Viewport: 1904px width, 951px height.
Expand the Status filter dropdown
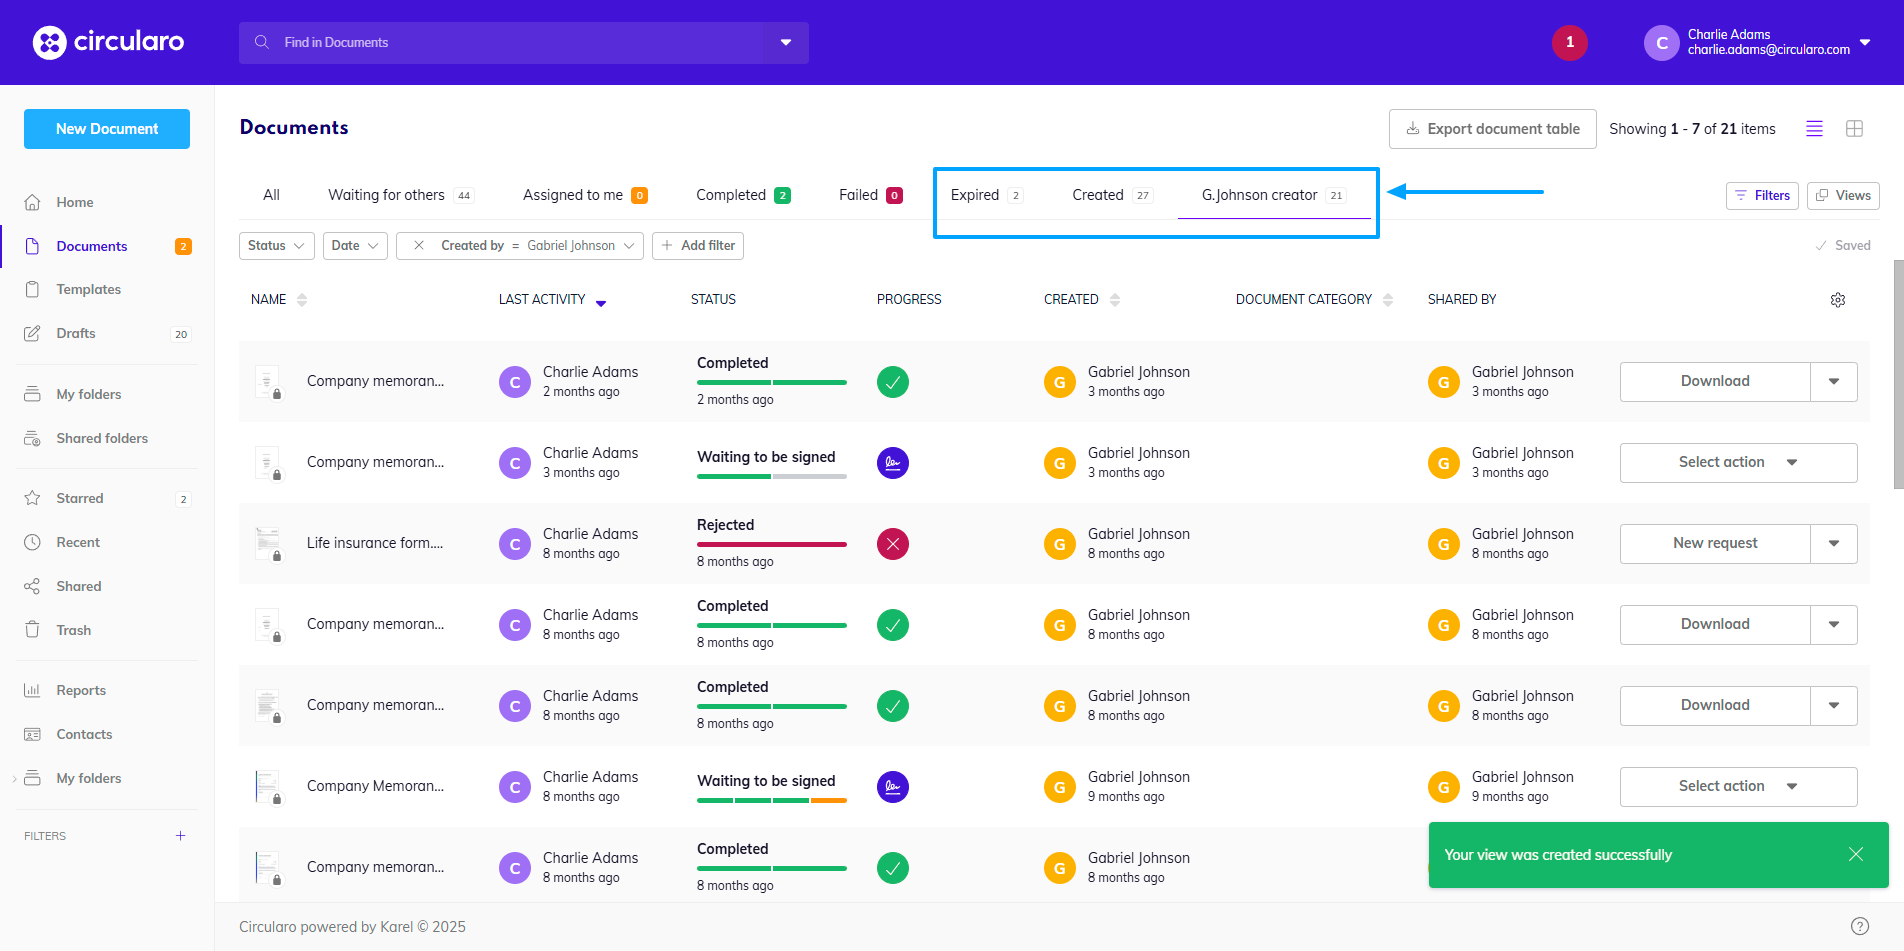pyautogui.click(x=276, y=246)
